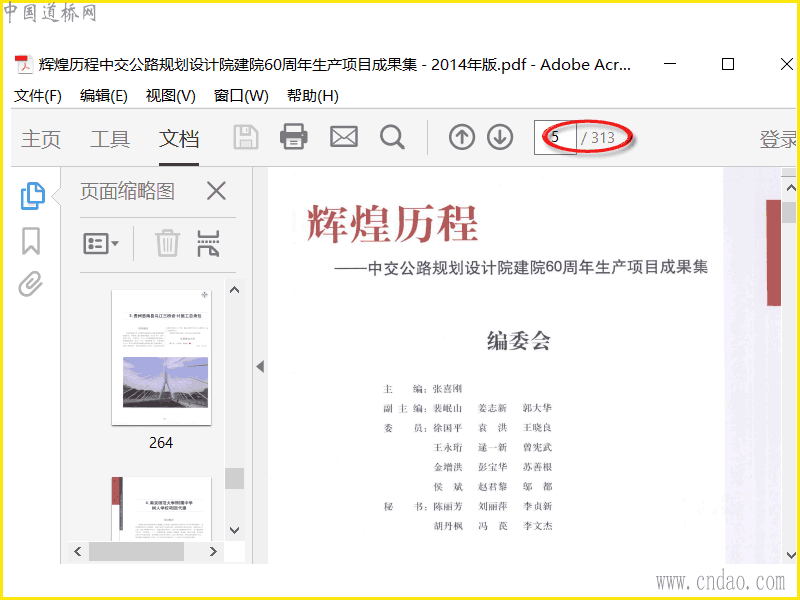The image size is (800, 600).
Task: Print the document with the printer icon
Action: click(294, 137)
